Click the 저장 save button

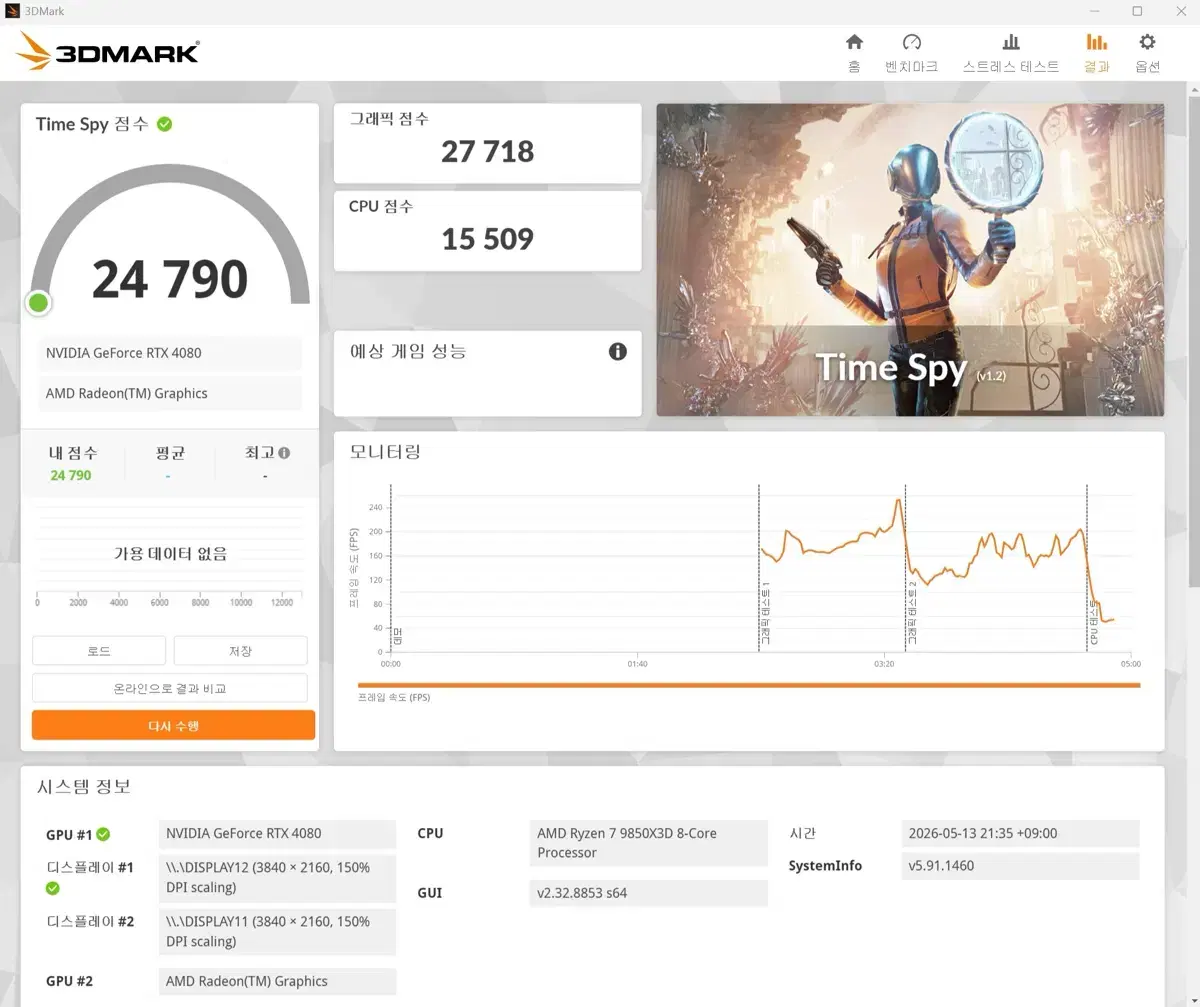click(x=240, y=651)
